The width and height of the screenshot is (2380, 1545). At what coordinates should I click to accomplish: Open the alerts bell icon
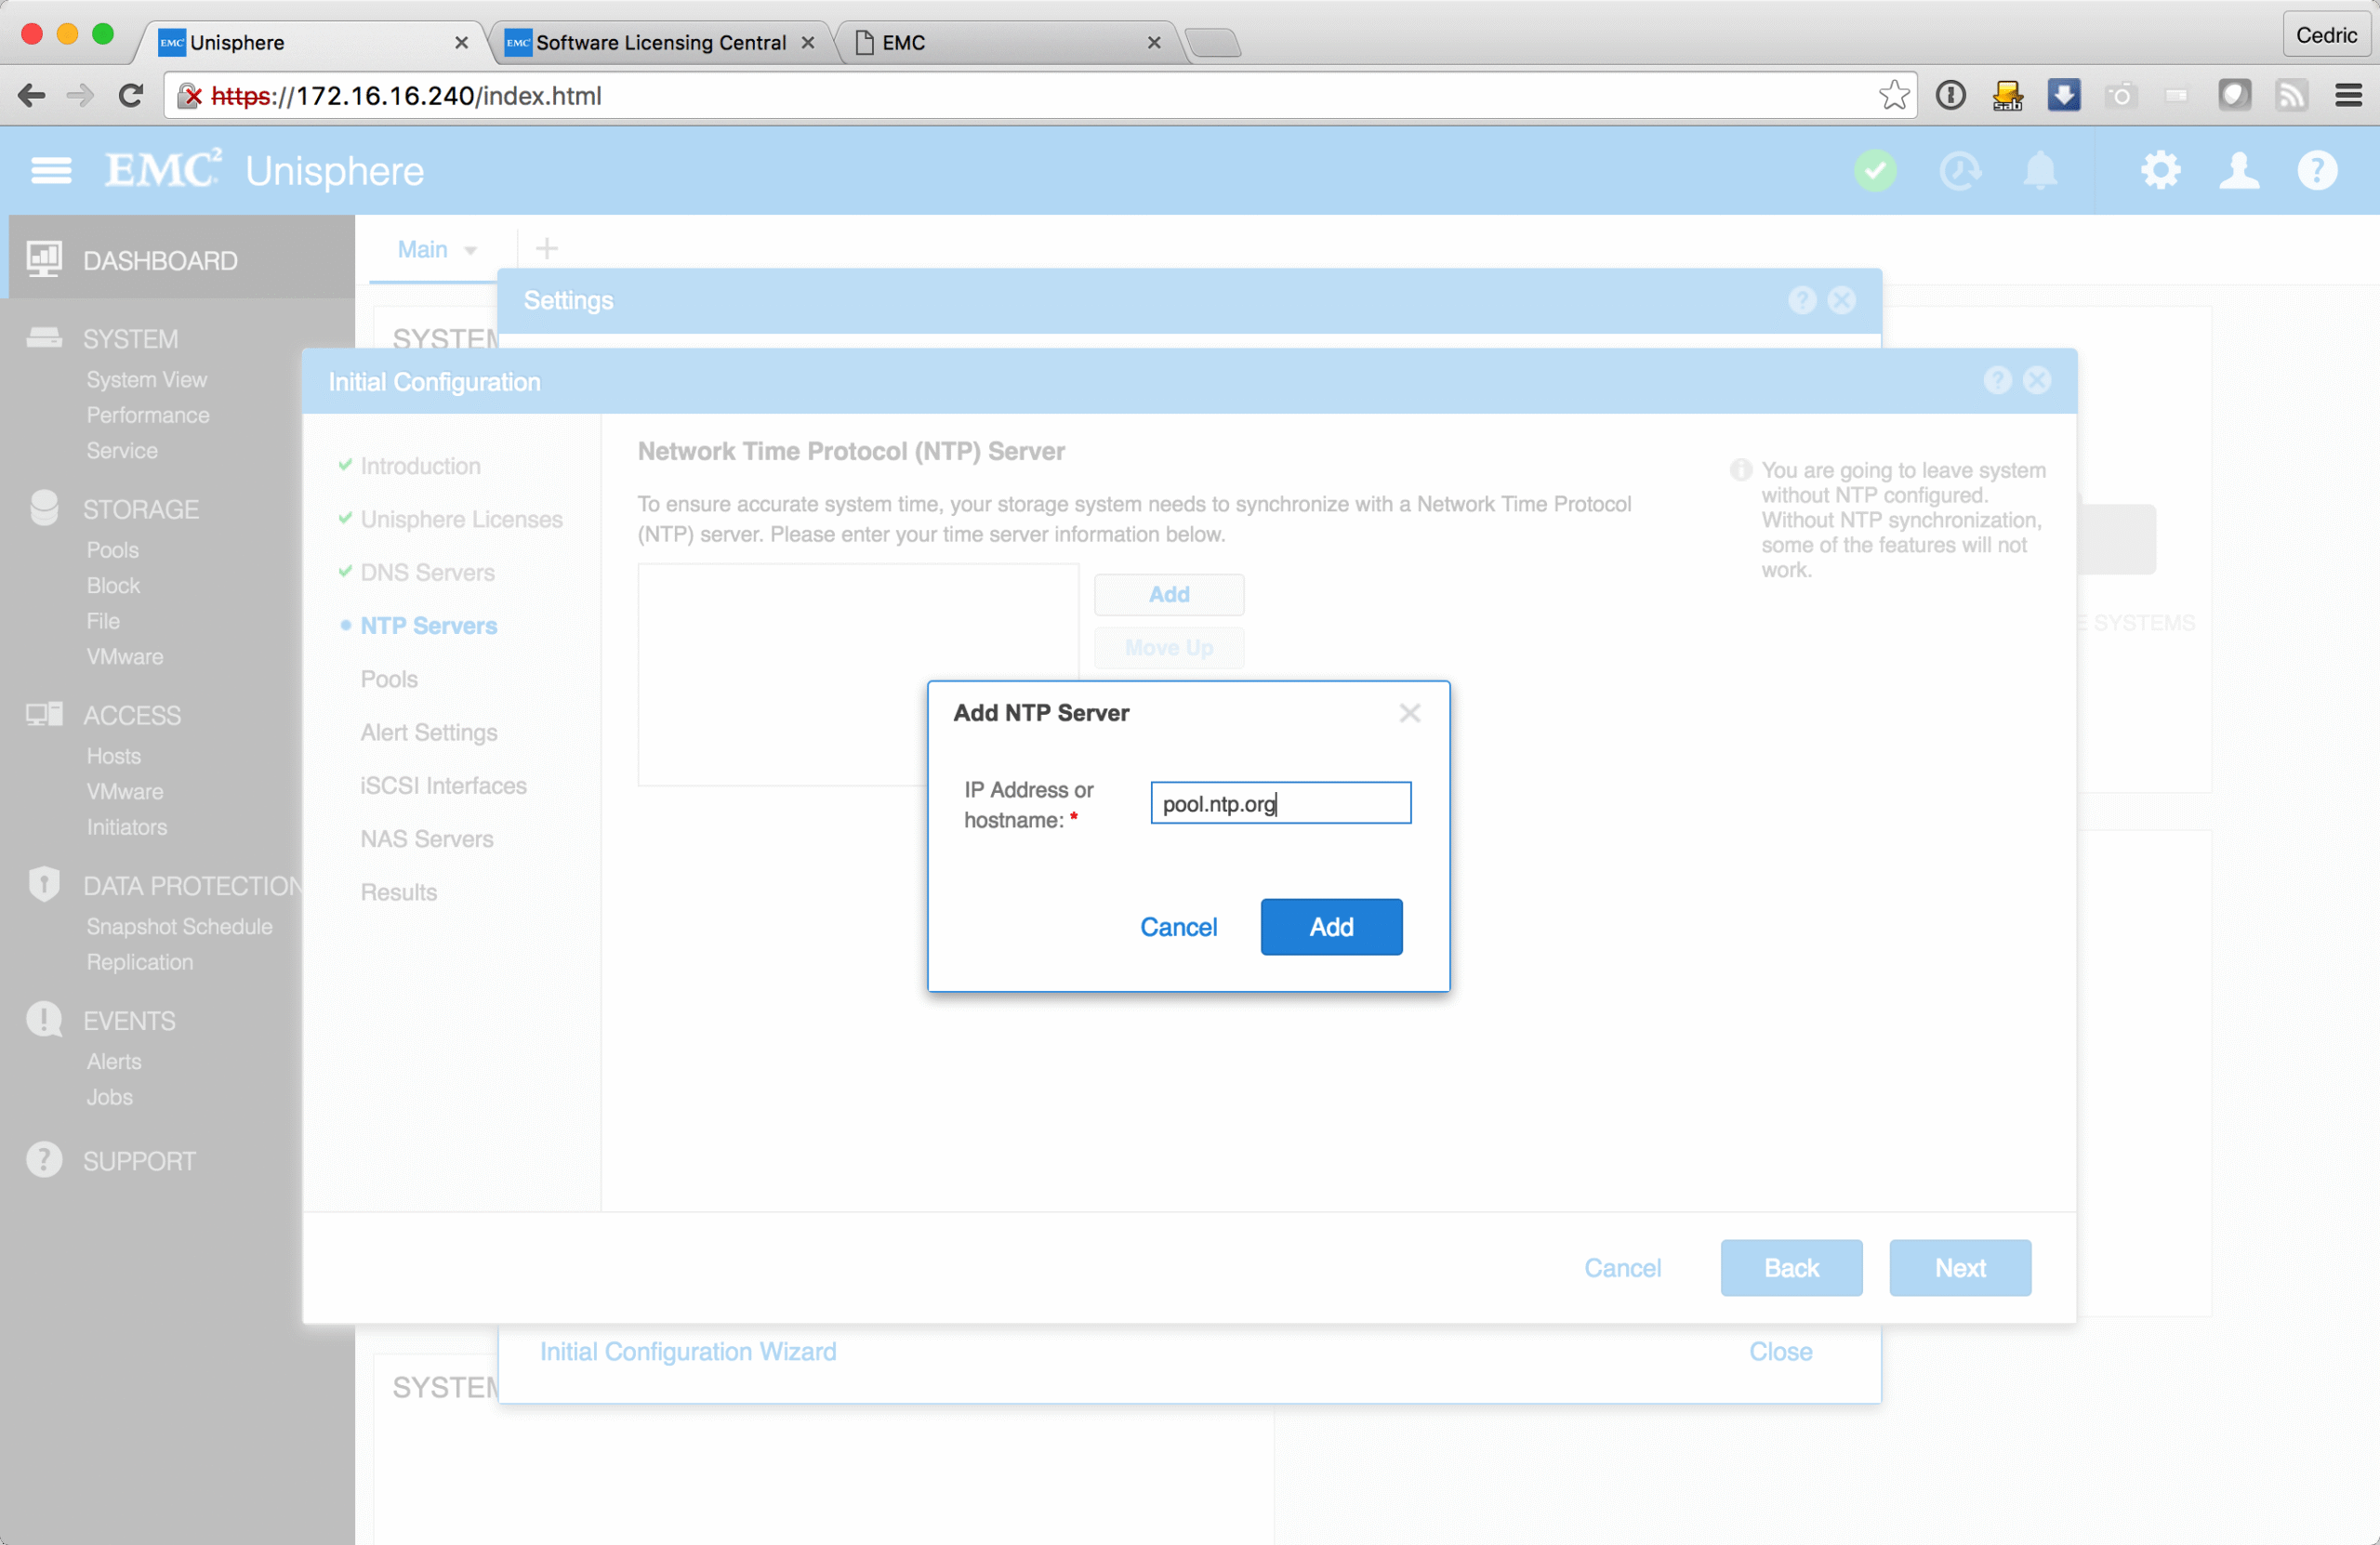click(x=2040, y=171)
